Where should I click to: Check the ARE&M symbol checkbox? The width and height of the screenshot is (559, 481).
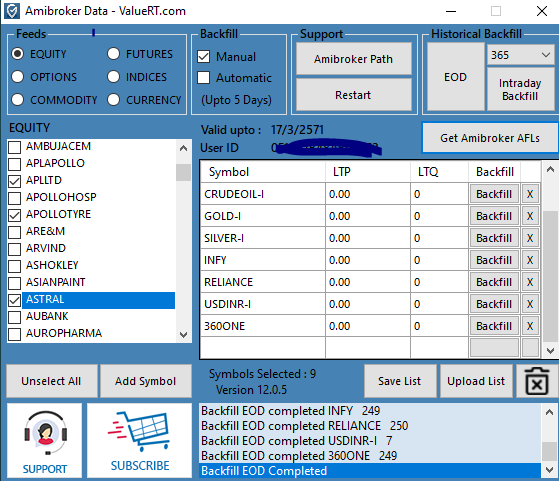(14, 232)
